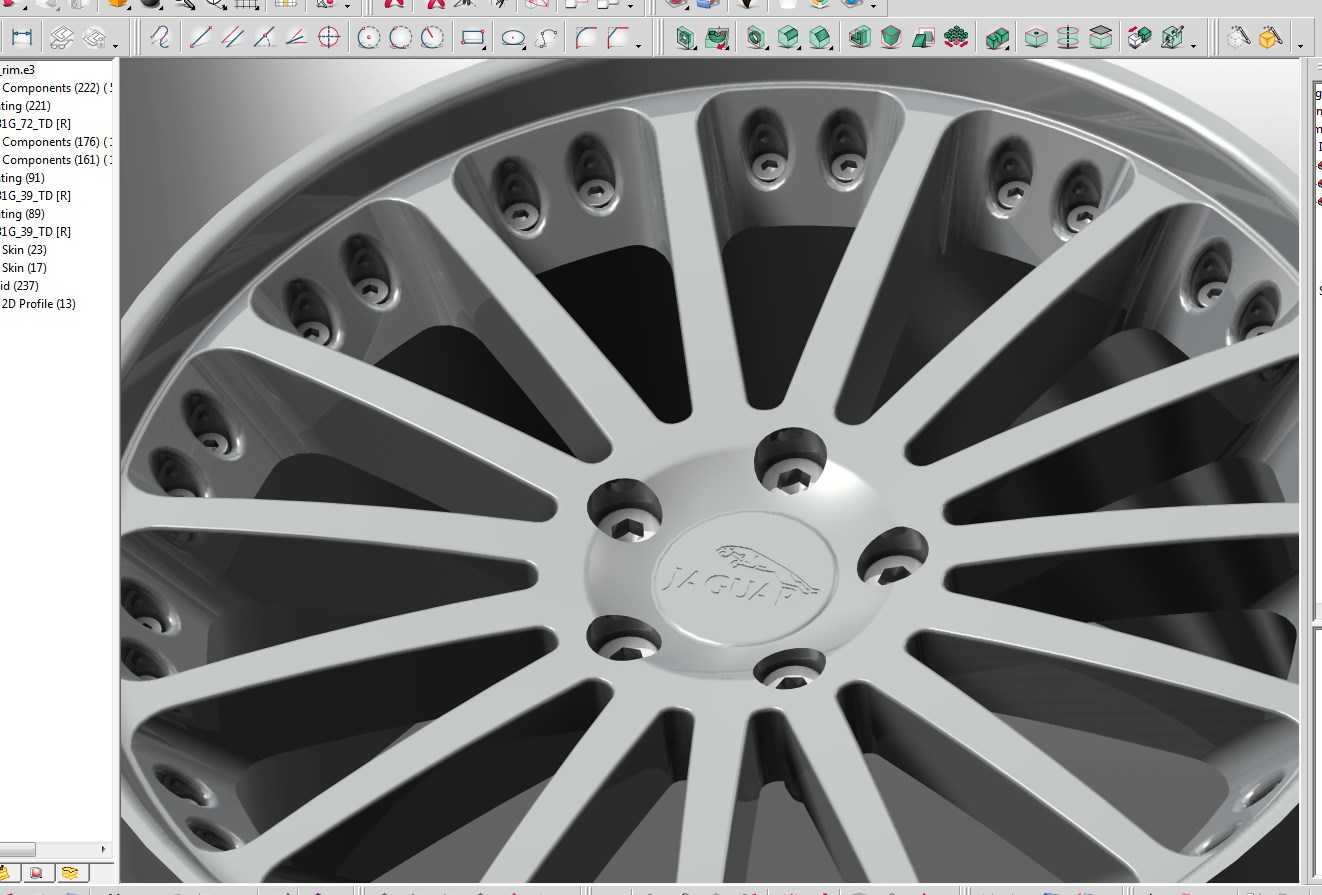Select the ellipse sketch tool

(513, 39)
